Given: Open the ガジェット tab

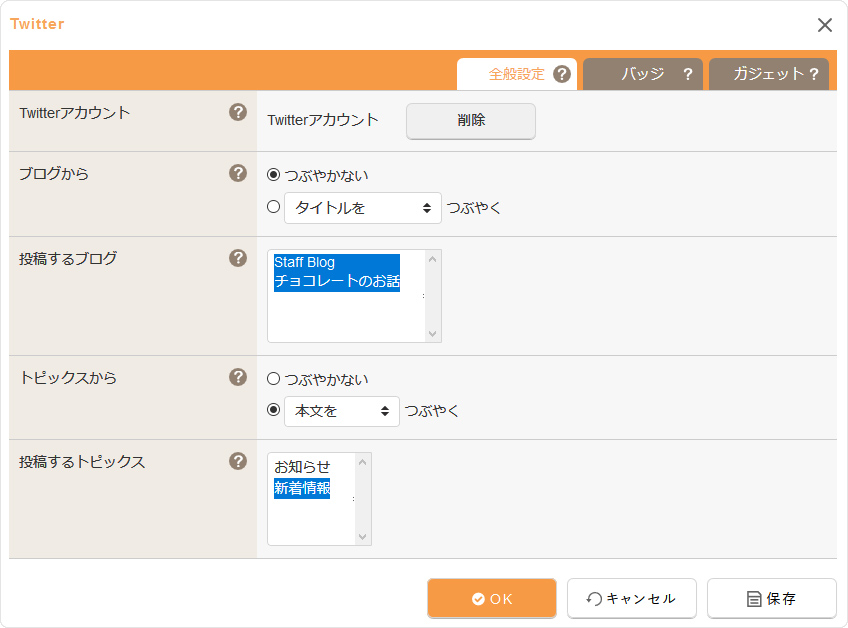Looking at the screenshot, I should point(768,74).
